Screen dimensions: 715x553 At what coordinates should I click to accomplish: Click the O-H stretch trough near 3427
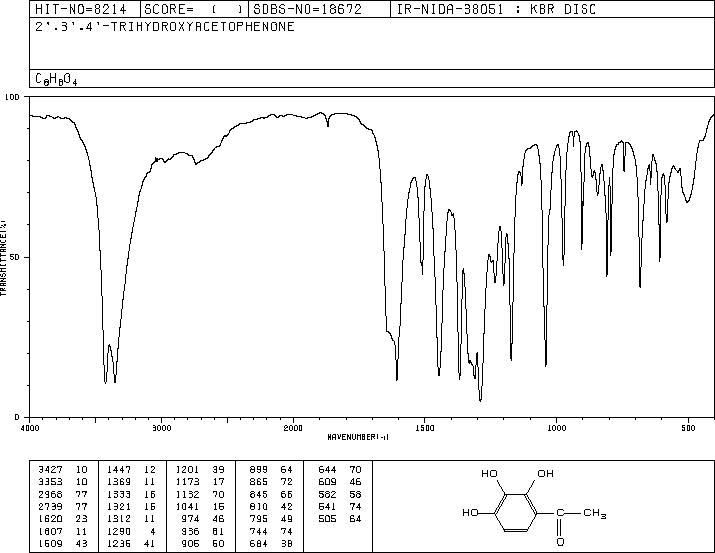[x=105, y=381]
